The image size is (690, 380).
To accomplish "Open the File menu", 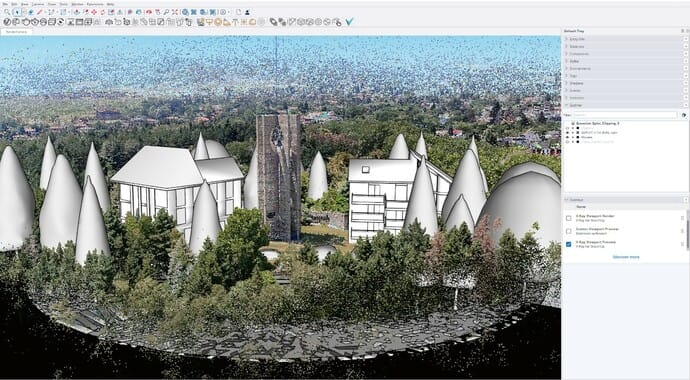I will click(x=5, y=4).
